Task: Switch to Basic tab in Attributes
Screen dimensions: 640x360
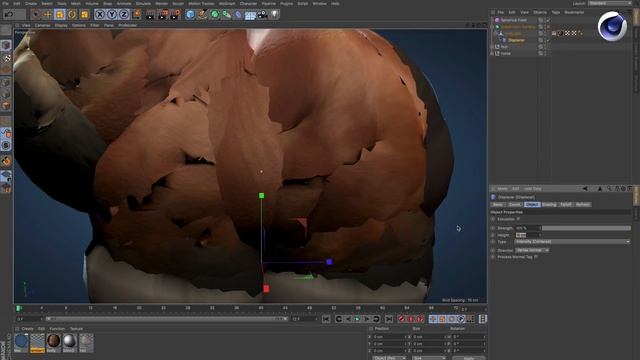Action: 498,204
